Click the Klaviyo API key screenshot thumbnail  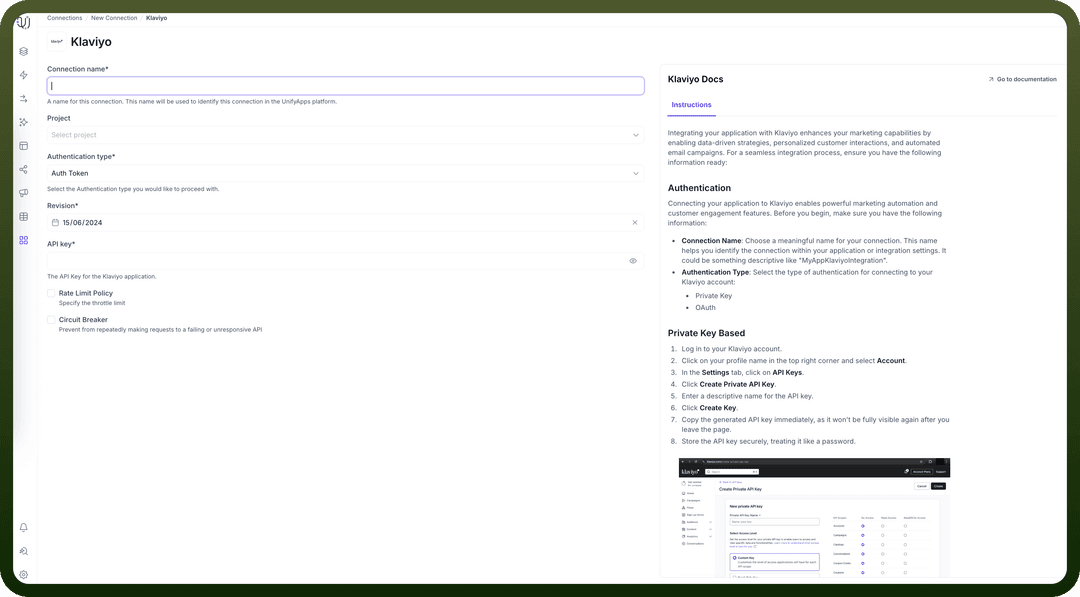point(814,518)
